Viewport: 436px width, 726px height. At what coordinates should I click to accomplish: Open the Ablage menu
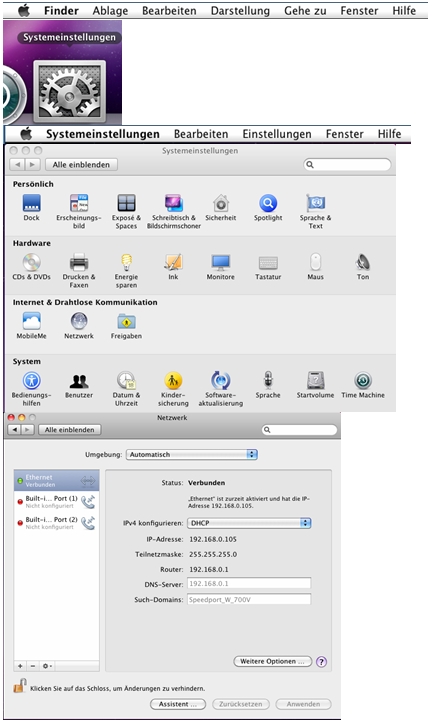tap(110, 10)
